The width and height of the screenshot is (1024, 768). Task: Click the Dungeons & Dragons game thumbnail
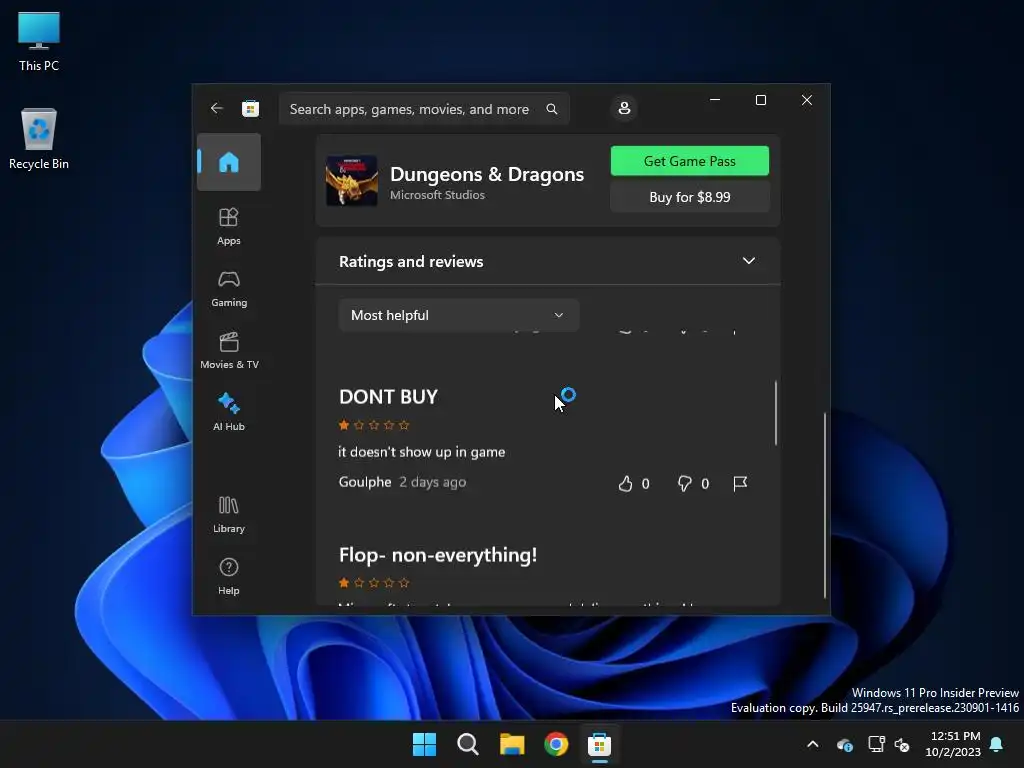click(x=351, y=180)
